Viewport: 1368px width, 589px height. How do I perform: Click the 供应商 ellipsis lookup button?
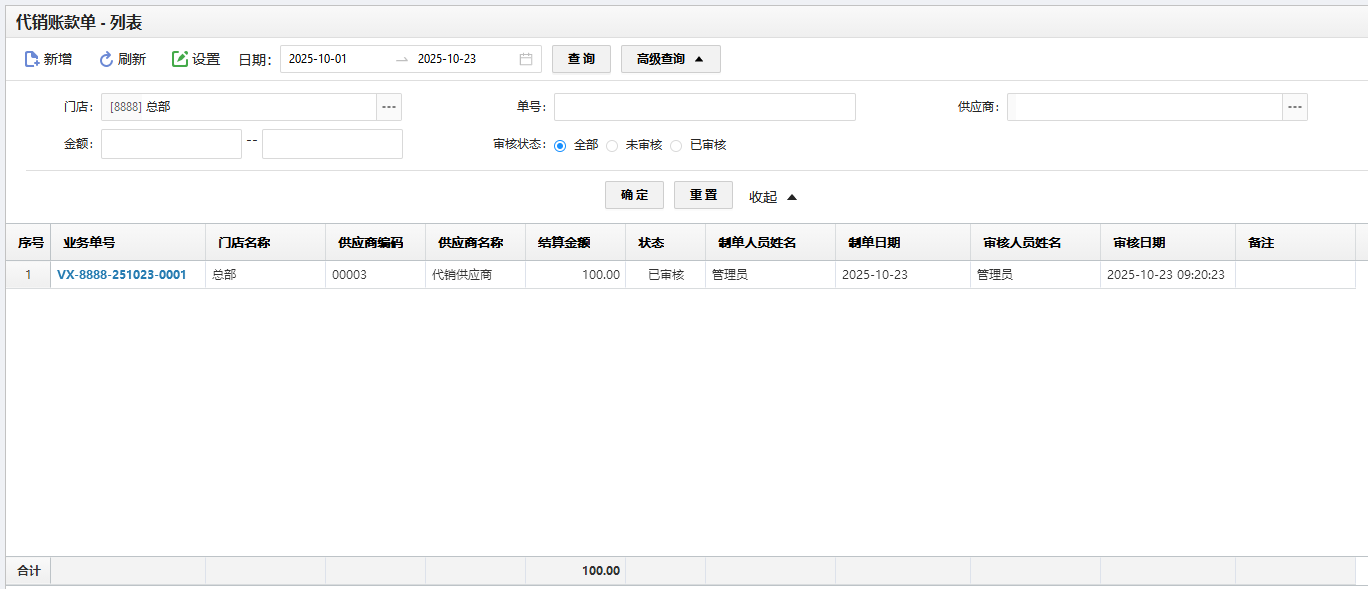(1295, 107)
